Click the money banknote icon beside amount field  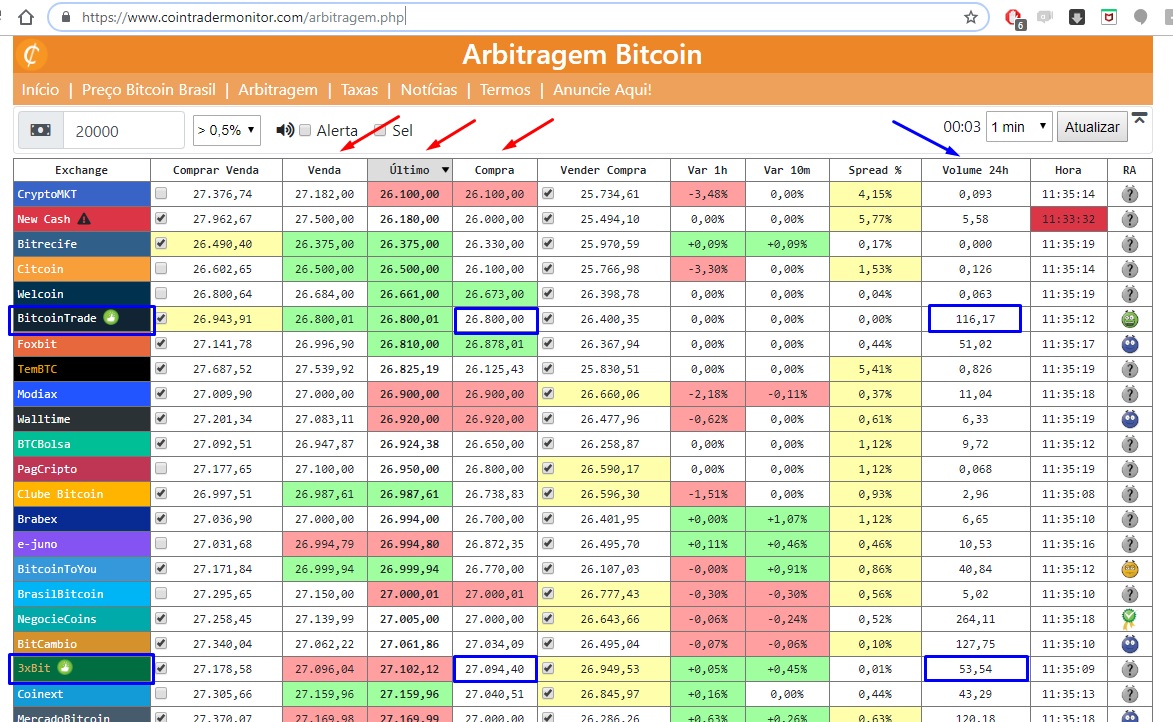pyautogui.click(x=41, y=130)
